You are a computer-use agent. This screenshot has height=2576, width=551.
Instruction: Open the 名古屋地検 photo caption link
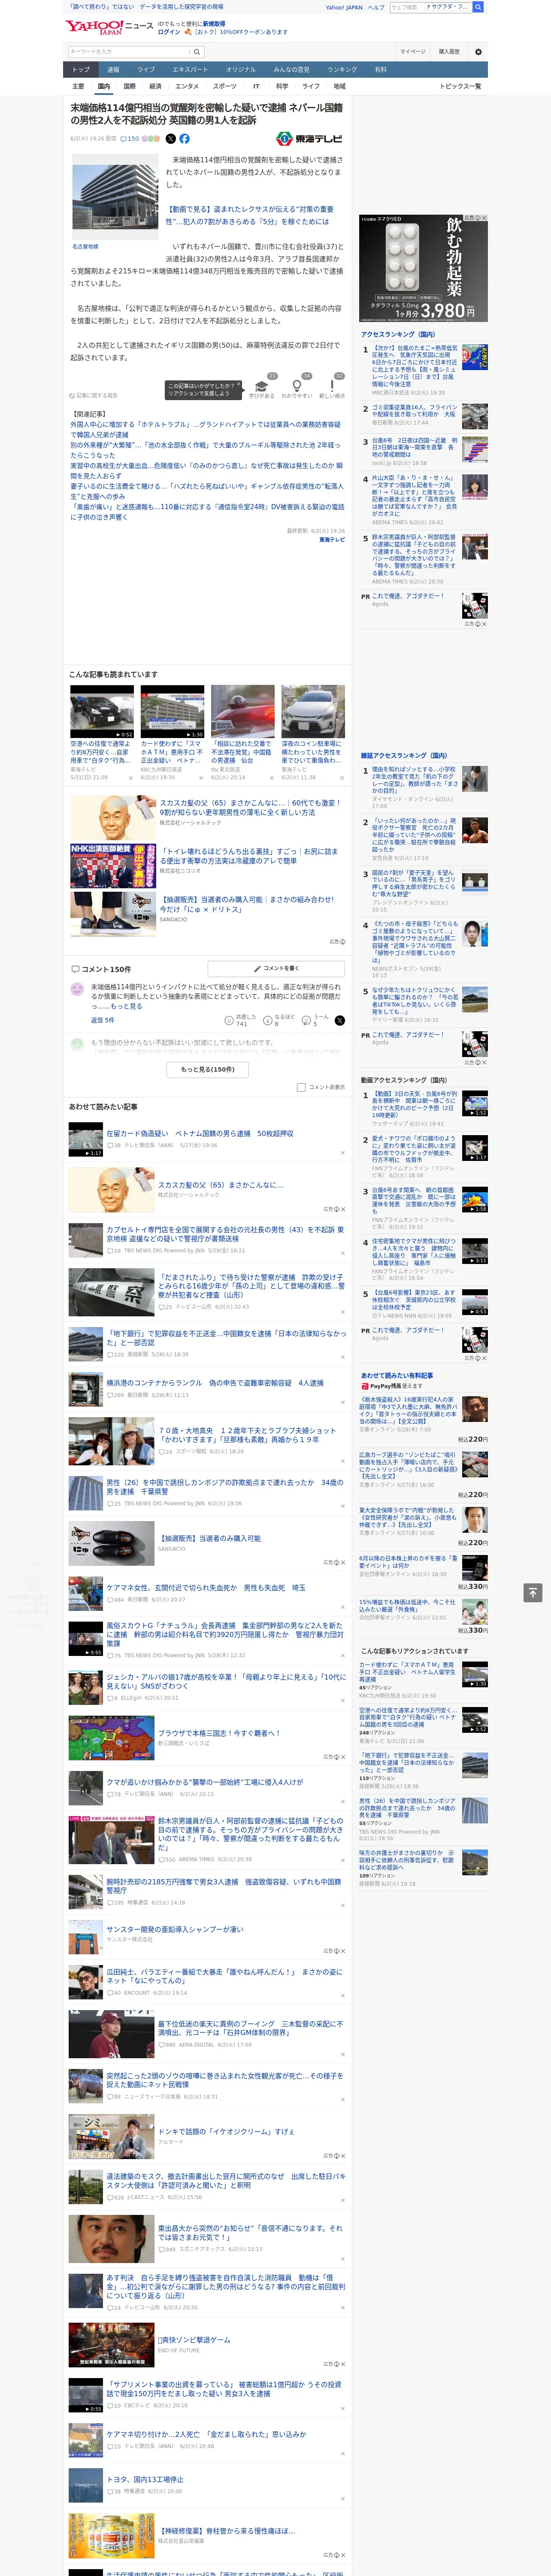[x=85, y=246]
